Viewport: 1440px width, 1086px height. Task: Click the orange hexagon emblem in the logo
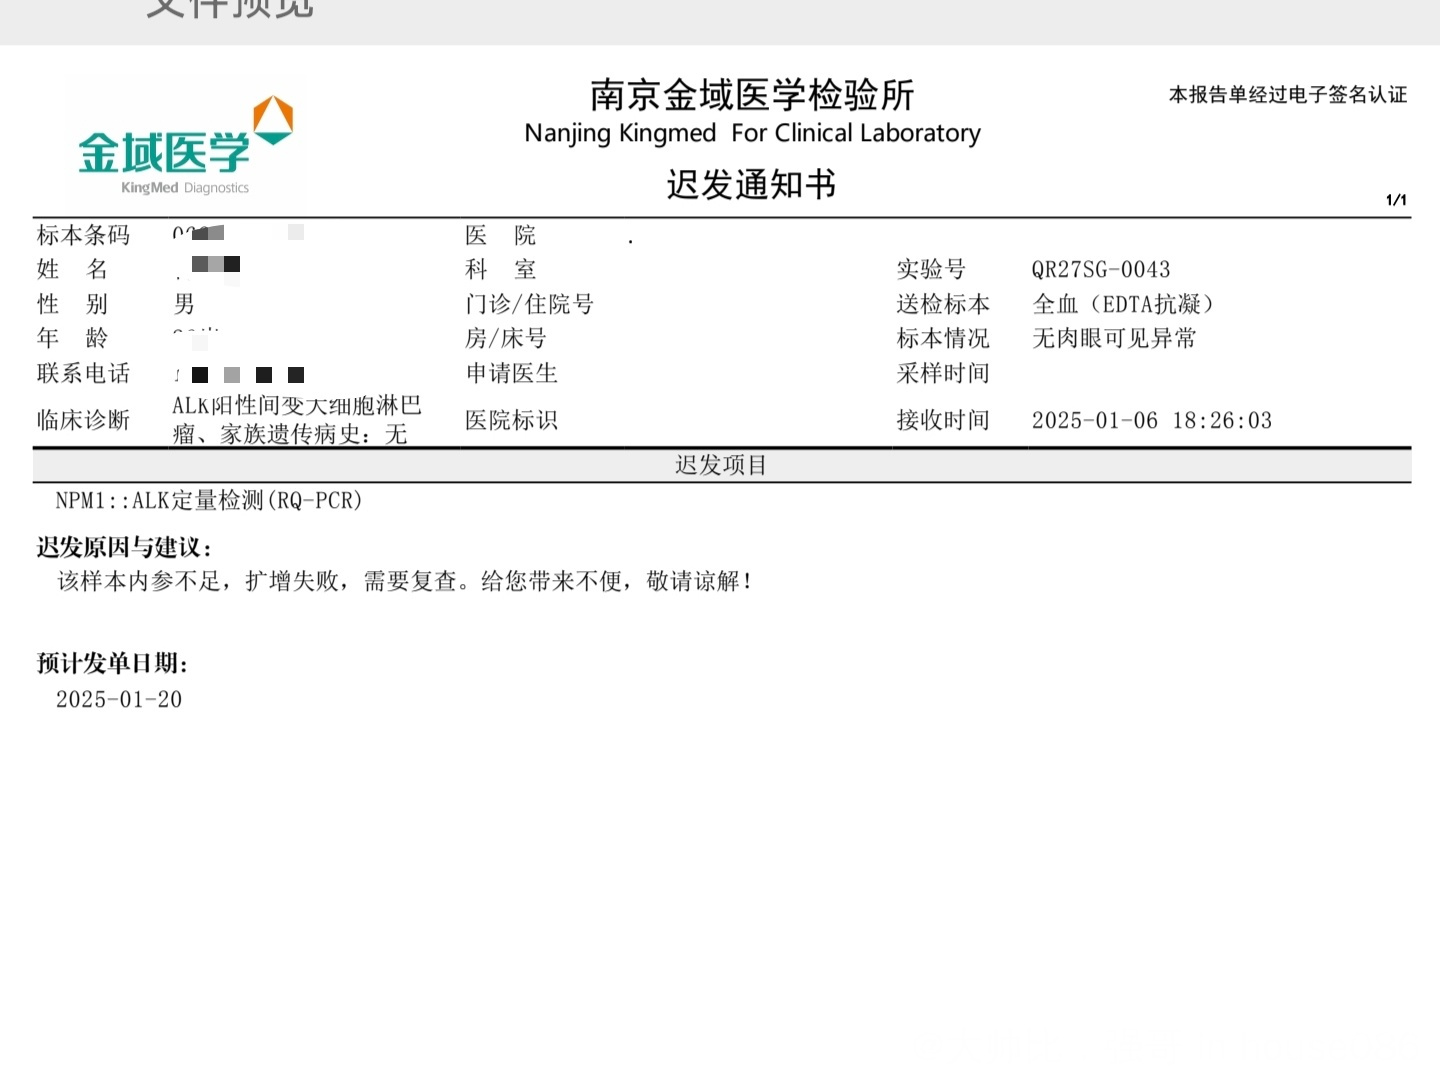click(x=273, y=120)
